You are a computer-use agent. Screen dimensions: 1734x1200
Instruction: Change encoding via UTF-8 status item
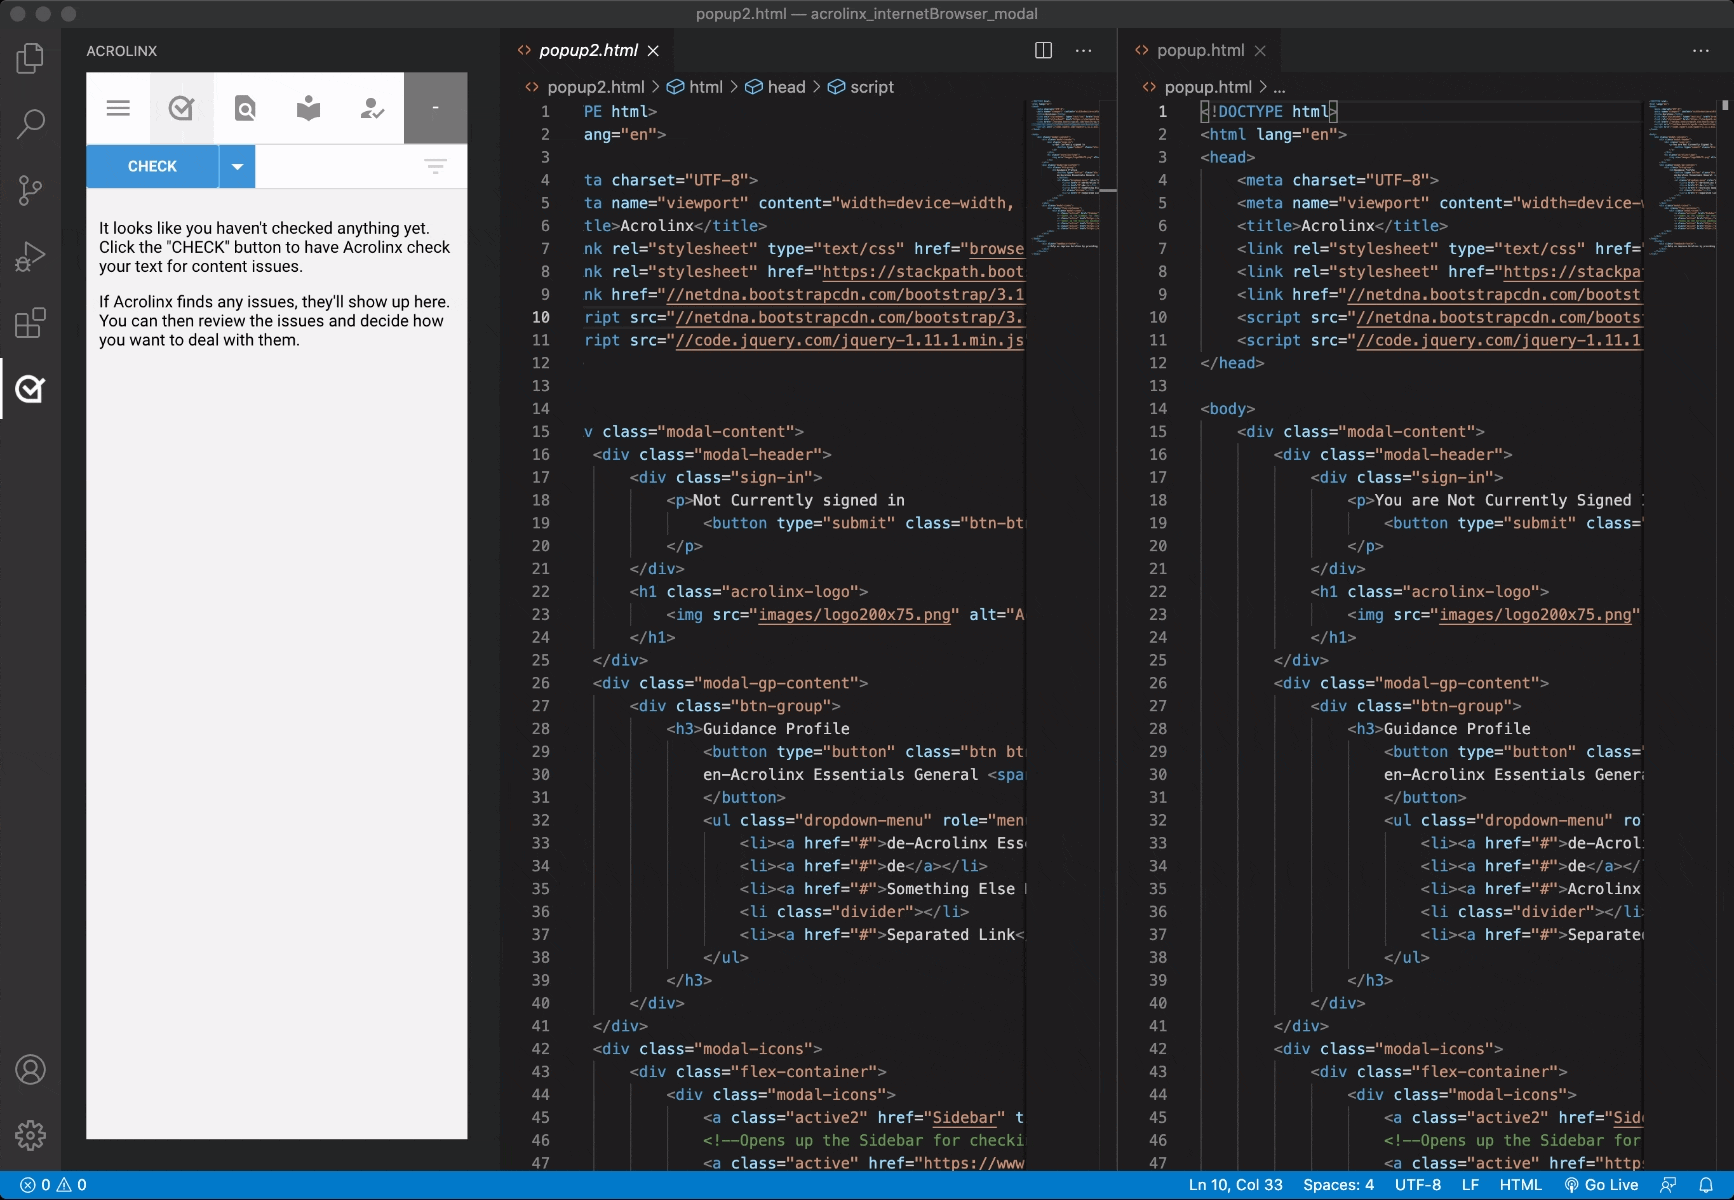(x=1418, y=1185)
